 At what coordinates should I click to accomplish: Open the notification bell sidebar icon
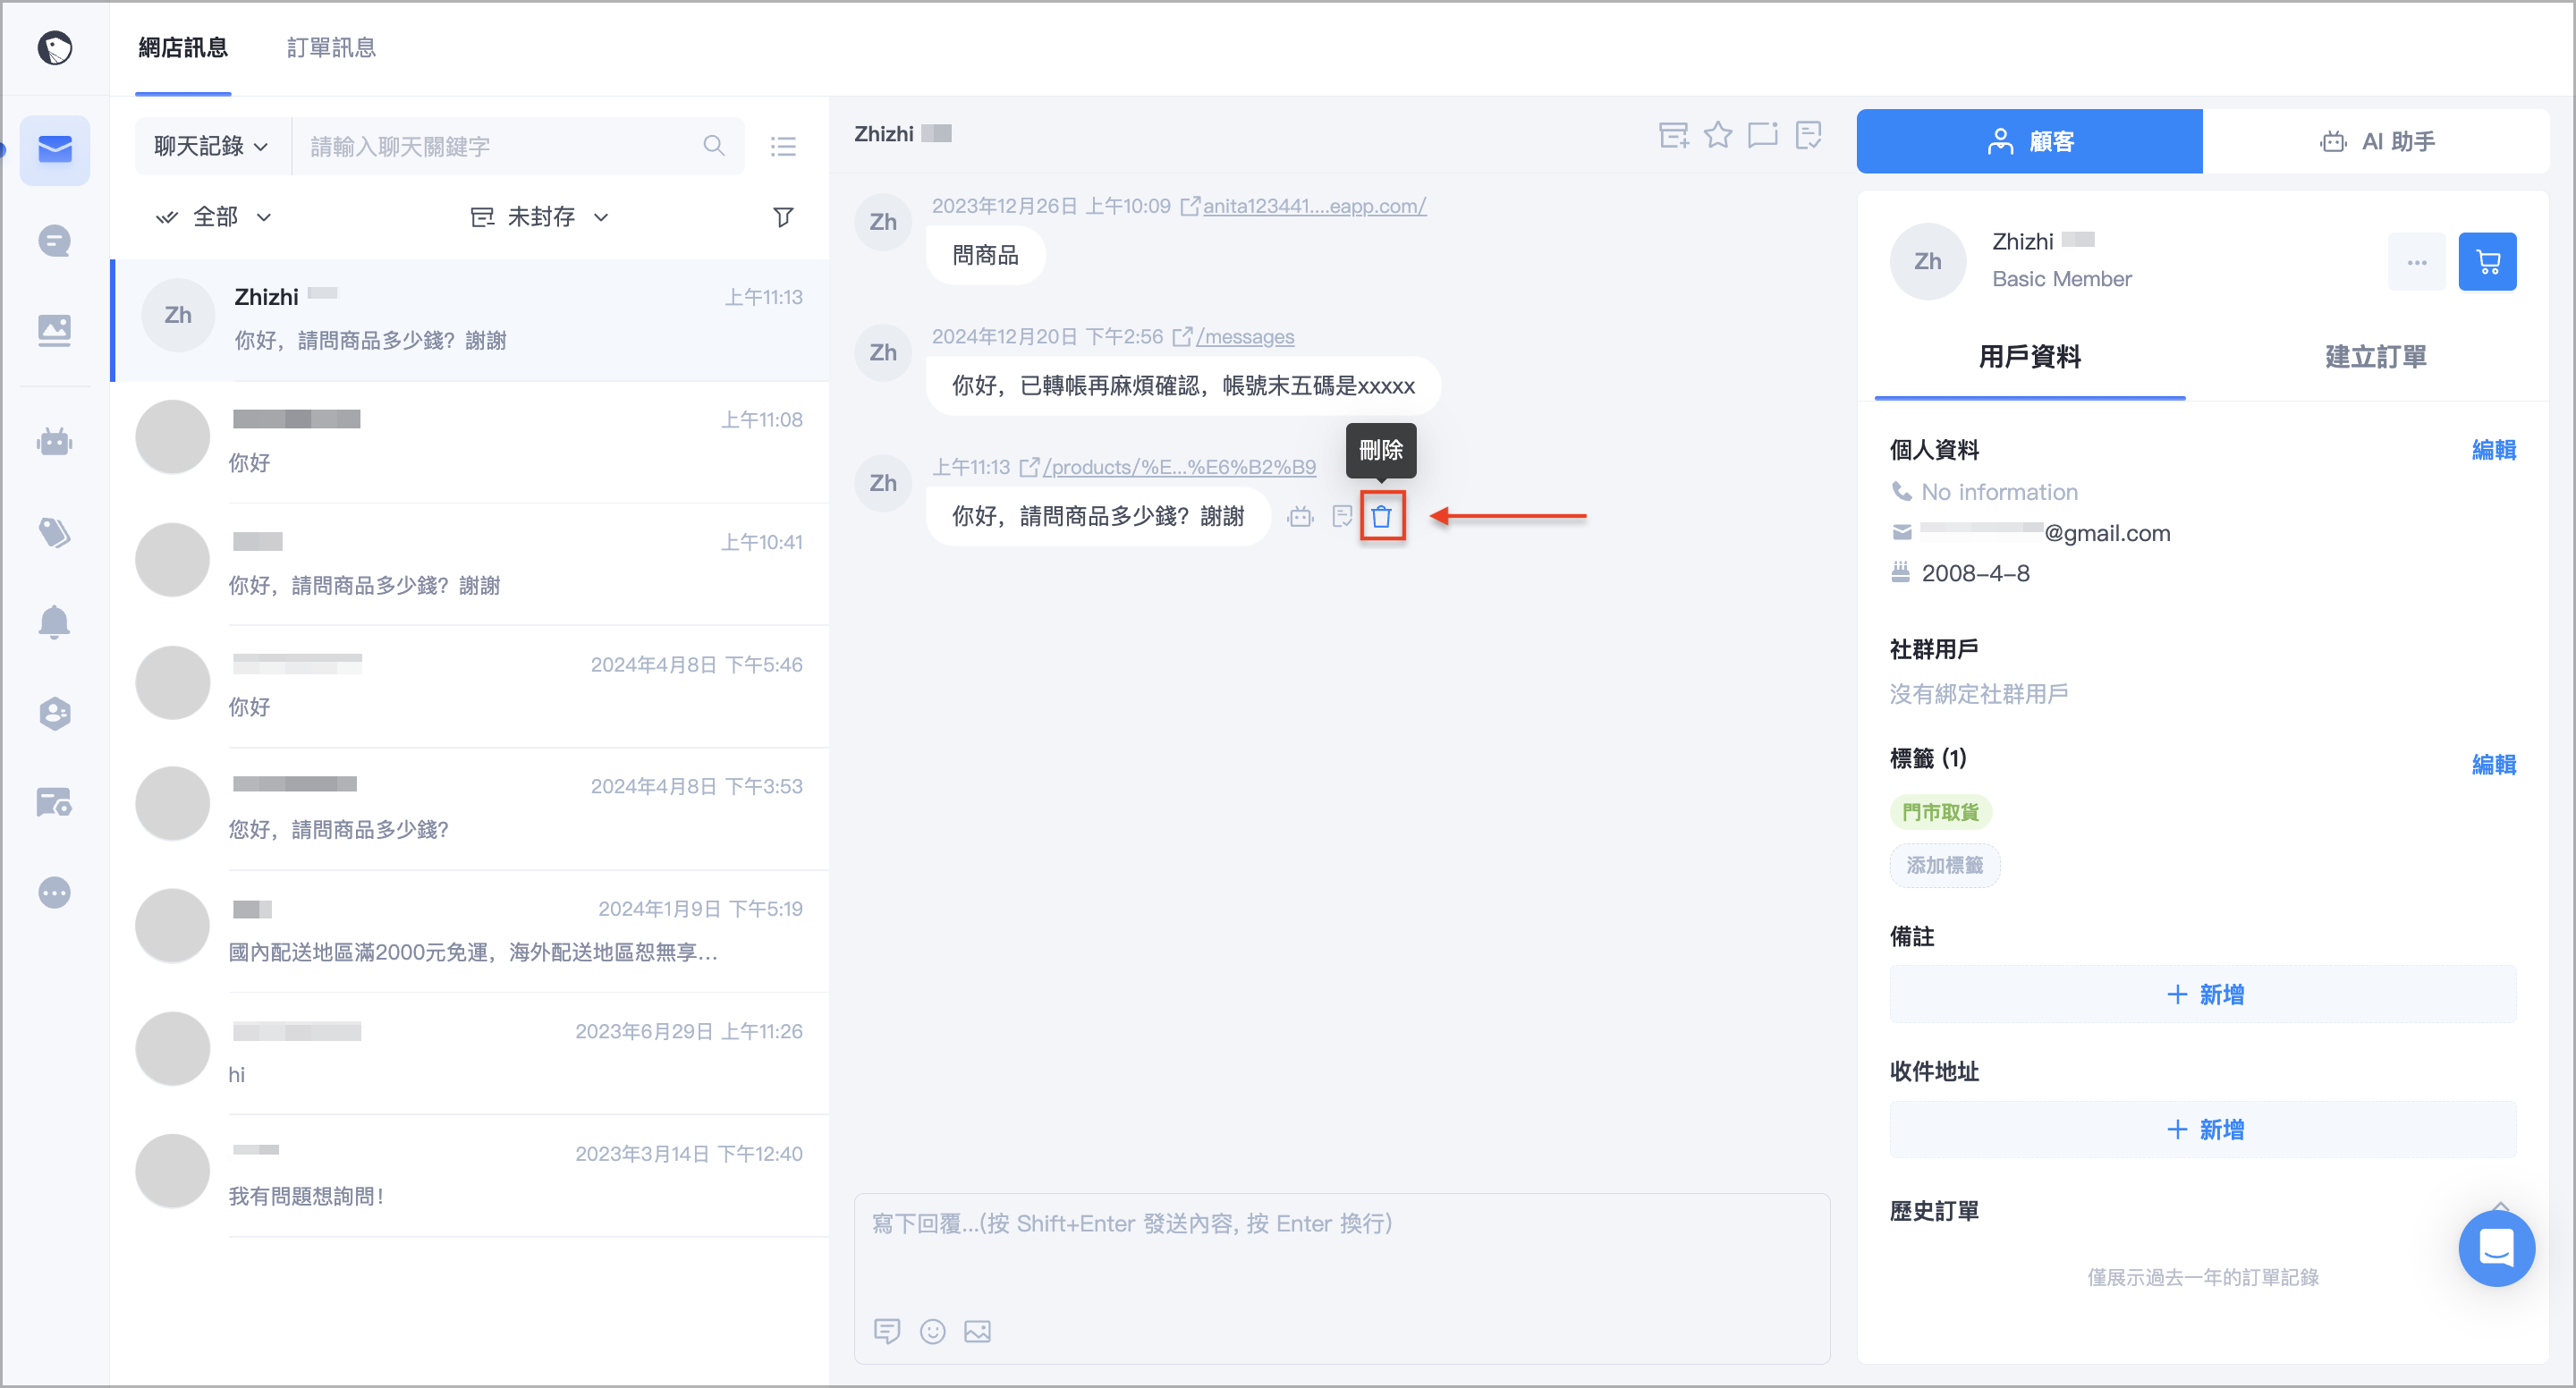coord(54,622)
